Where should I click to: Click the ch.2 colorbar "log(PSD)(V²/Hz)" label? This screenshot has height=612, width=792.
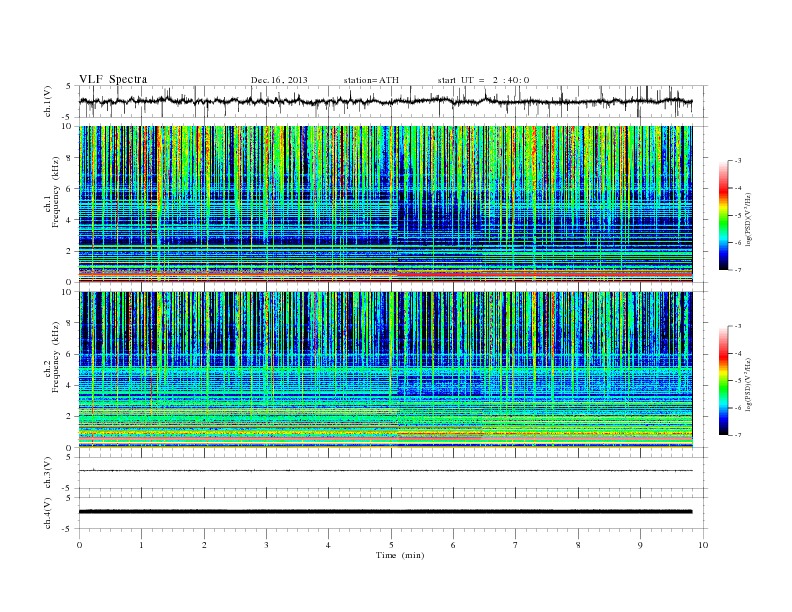748,384
